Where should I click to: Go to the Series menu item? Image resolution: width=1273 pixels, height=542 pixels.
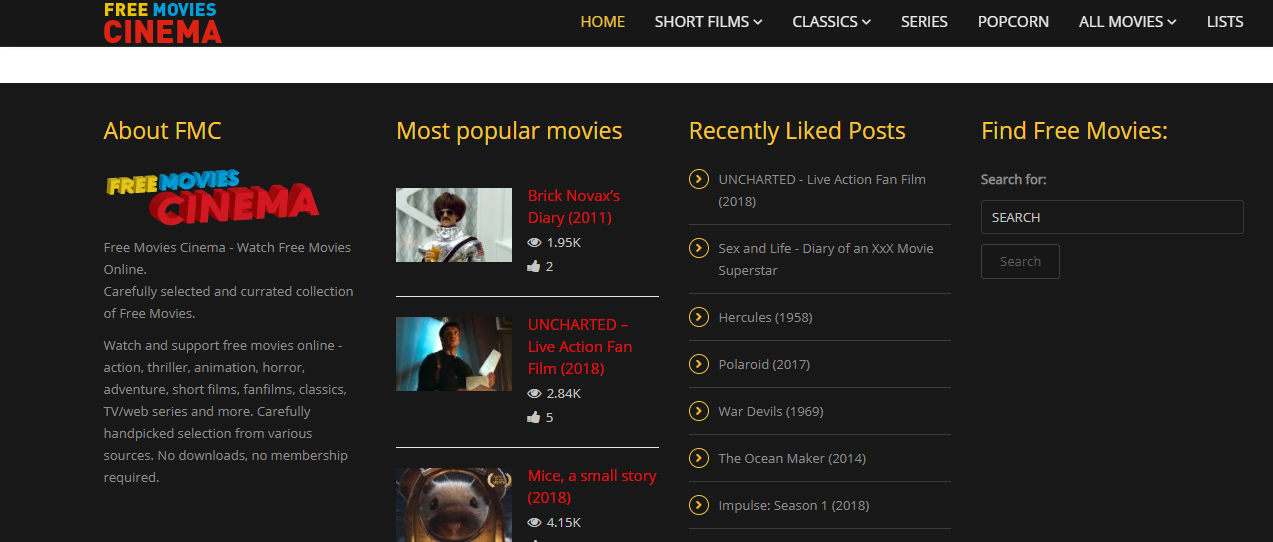[x=924, y=21]
